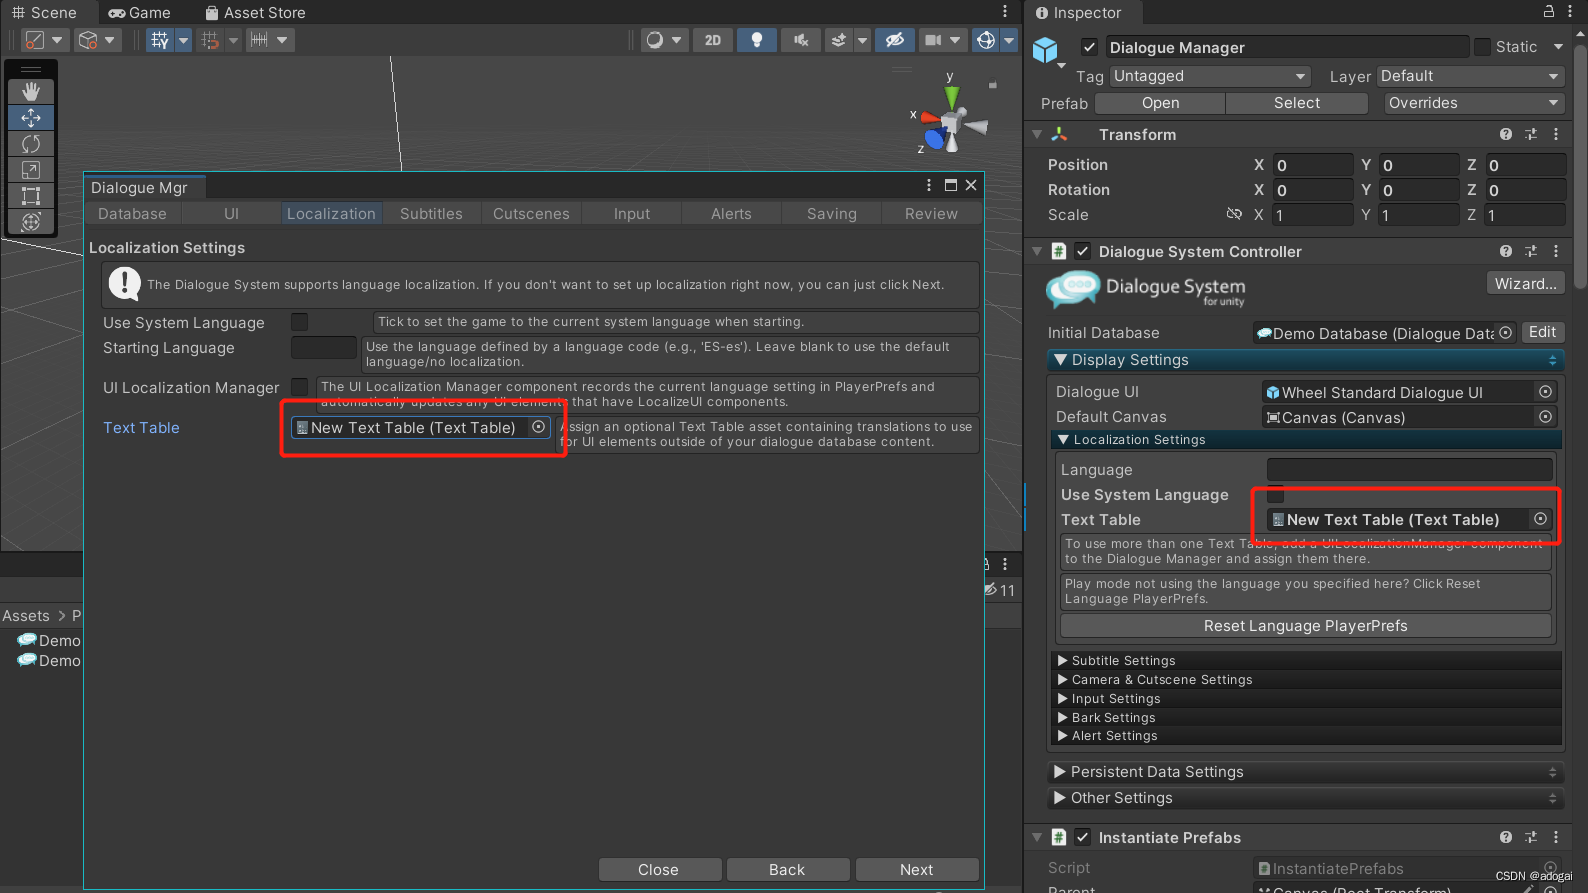Viewport: 1588px width, 893px height.
Task: Enable Use System Language in Dialogue Mgr window
Action: pyautogui.click(x=299, y=322)
